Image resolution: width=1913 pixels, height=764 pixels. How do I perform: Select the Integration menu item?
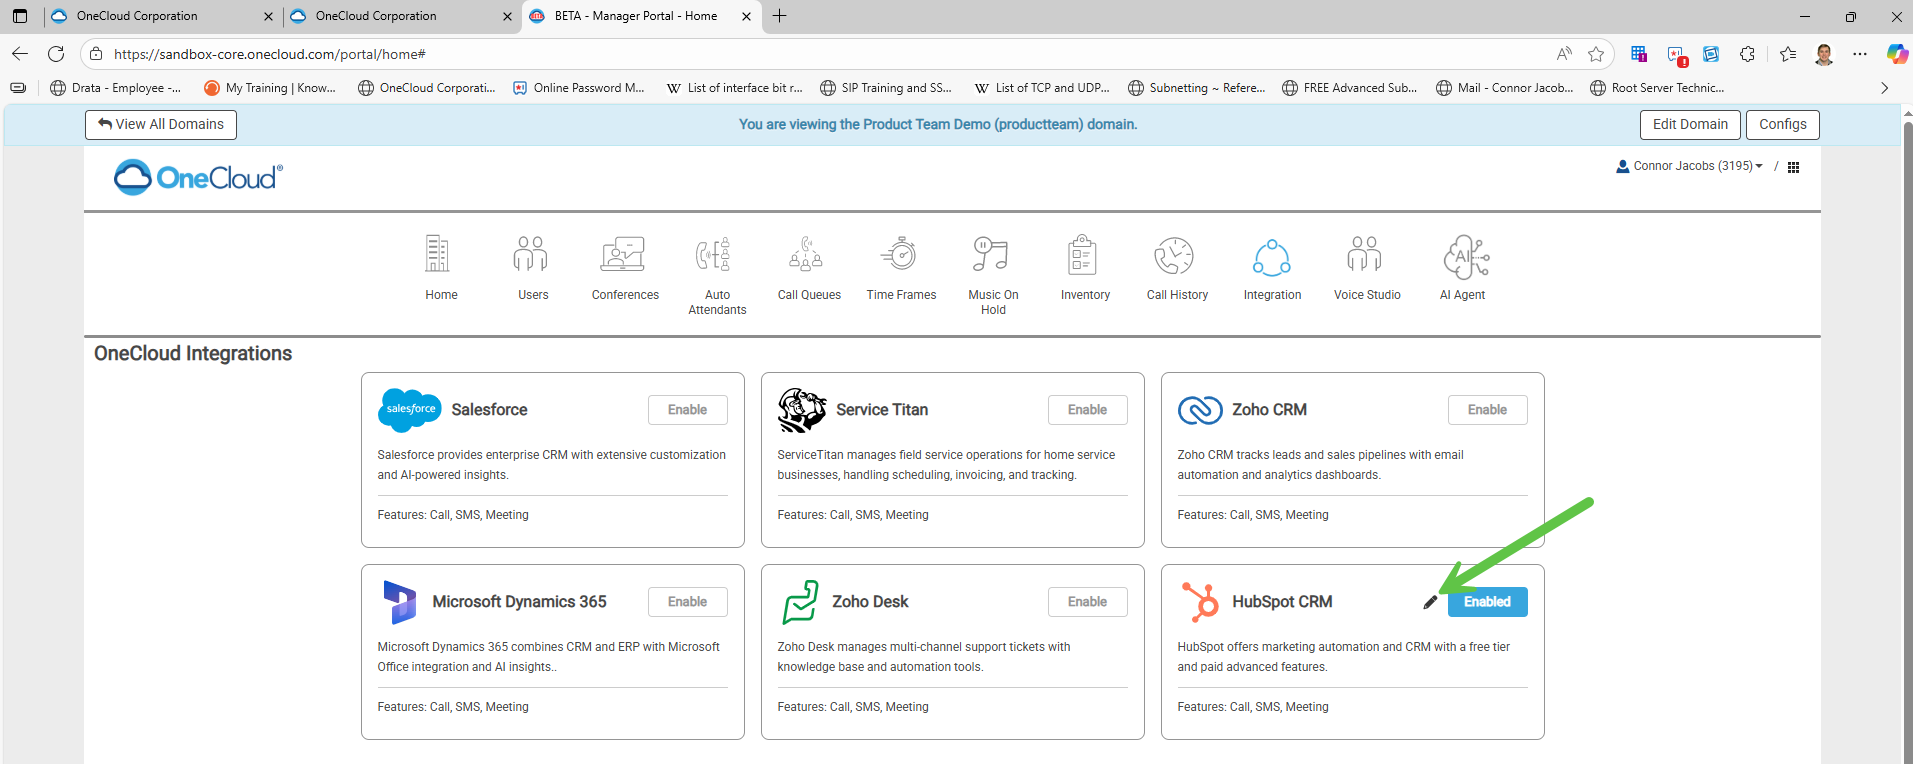tap(1272, 256)
